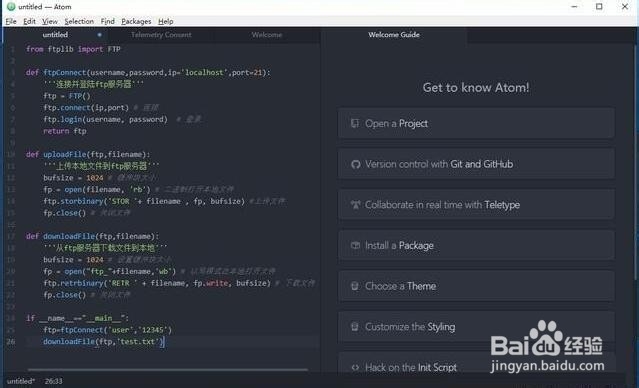The image size is (639, 388).
Task: Click the 'ftp.login(username, password)' line
Action: click(106, 119)
